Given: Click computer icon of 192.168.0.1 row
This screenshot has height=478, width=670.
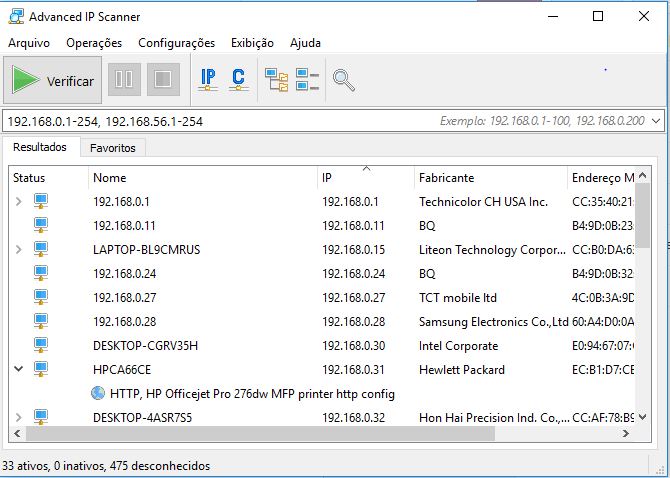Looking at the screenshot, I should (41, 201).
